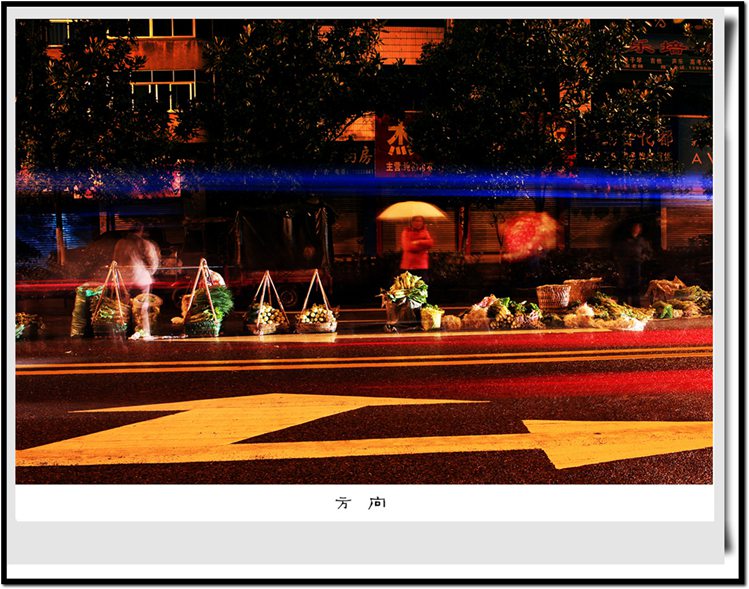Click the green sack at the left curb
This screenshot has width=749, height=589.
coord(82,310)
